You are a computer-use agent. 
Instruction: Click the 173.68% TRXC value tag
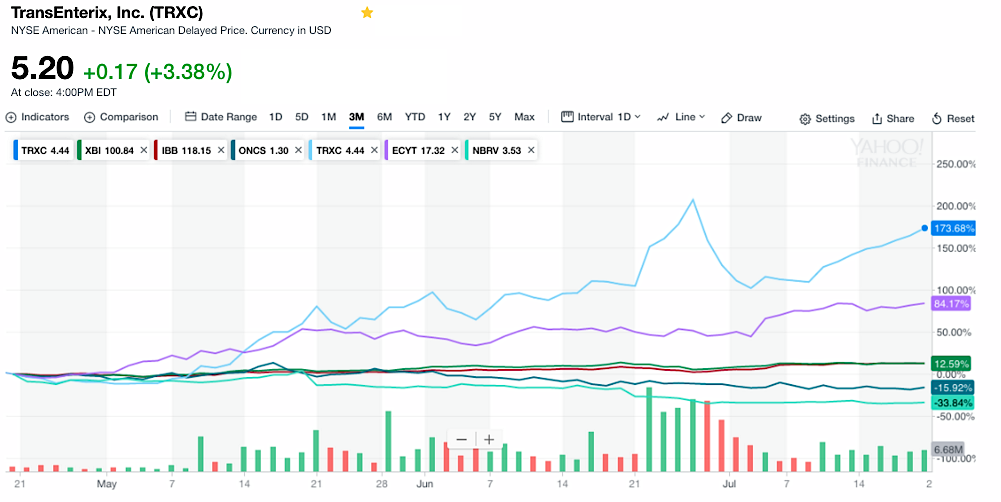953,228
